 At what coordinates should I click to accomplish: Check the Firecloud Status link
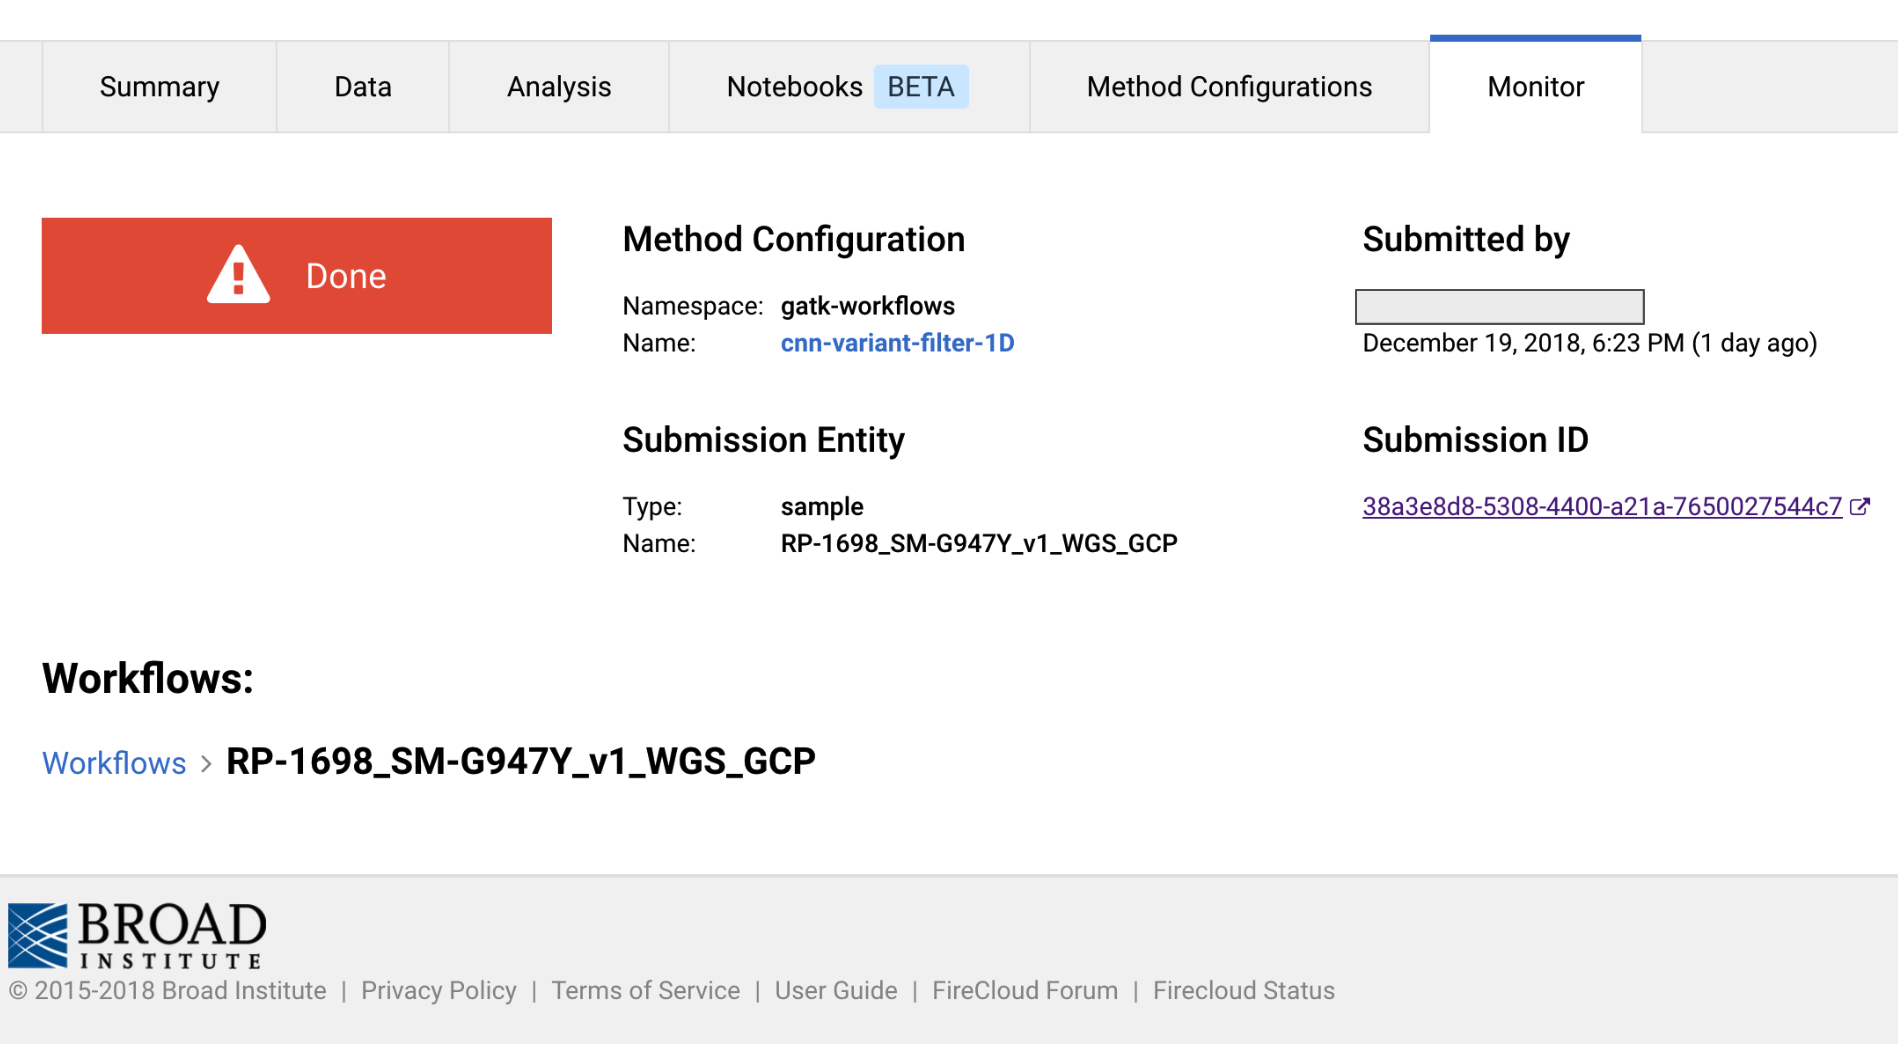1243,990
